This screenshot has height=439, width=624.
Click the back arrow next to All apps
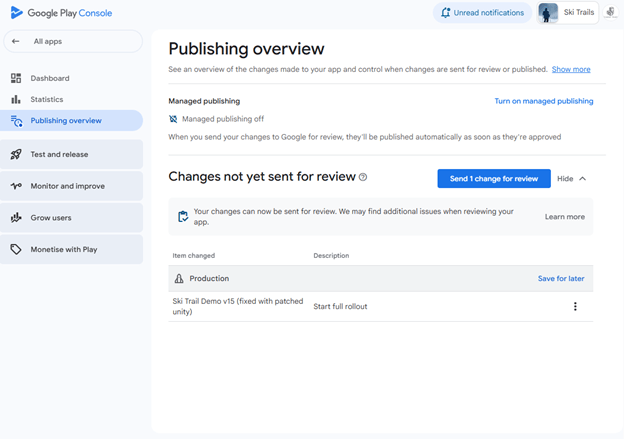pyautogui.click(x=16, y=41)
